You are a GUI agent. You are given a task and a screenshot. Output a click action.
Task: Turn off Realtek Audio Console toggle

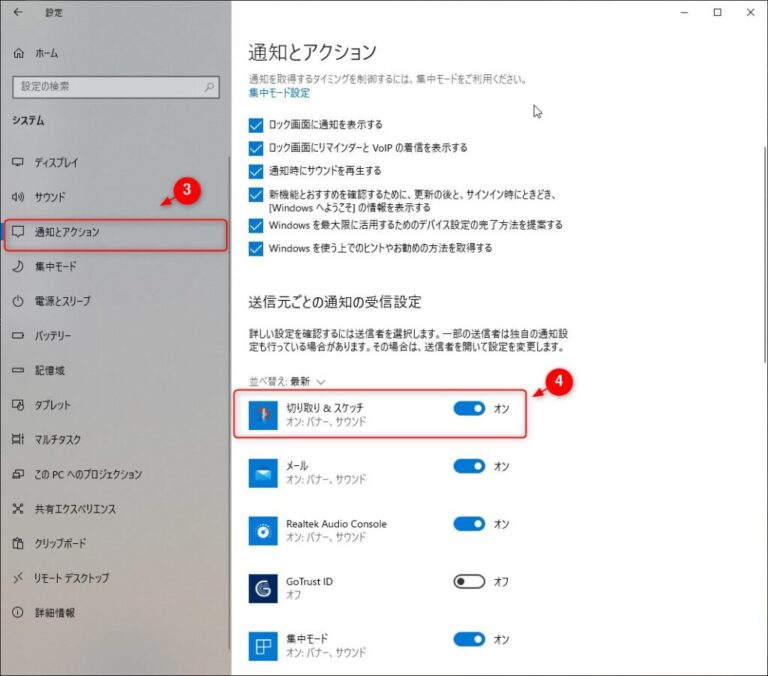469,524
